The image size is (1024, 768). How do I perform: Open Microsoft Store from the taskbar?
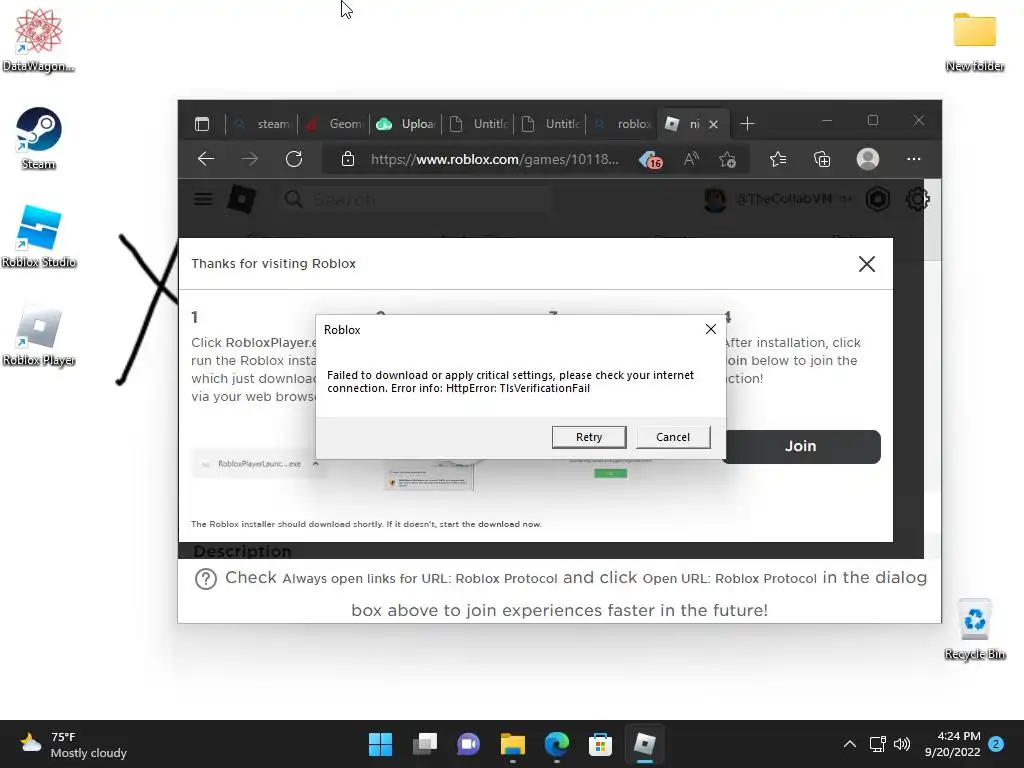600,744
